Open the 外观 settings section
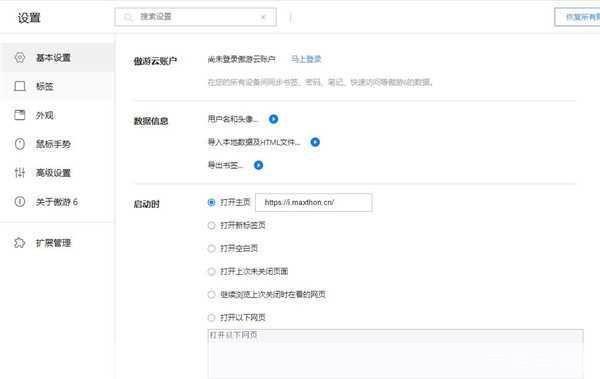Image resolution: width=600 pixels, height=379 pixels. [x=57, y=115]
